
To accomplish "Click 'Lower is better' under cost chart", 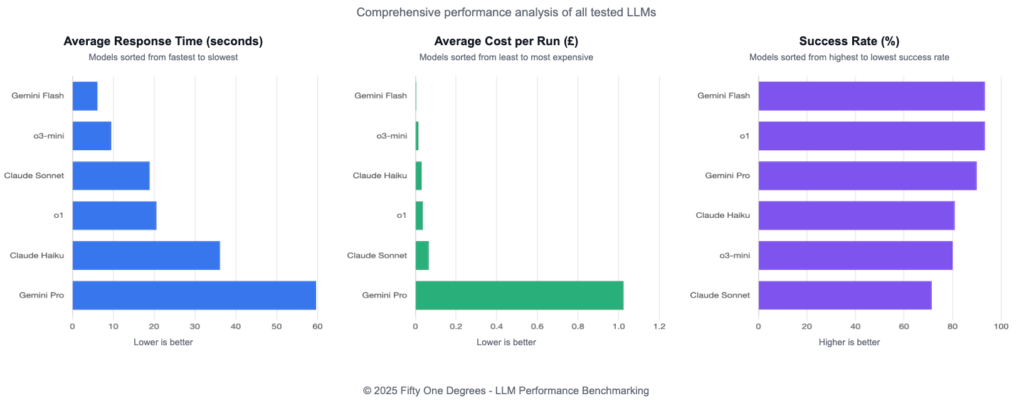I will (x=506, y=342).
